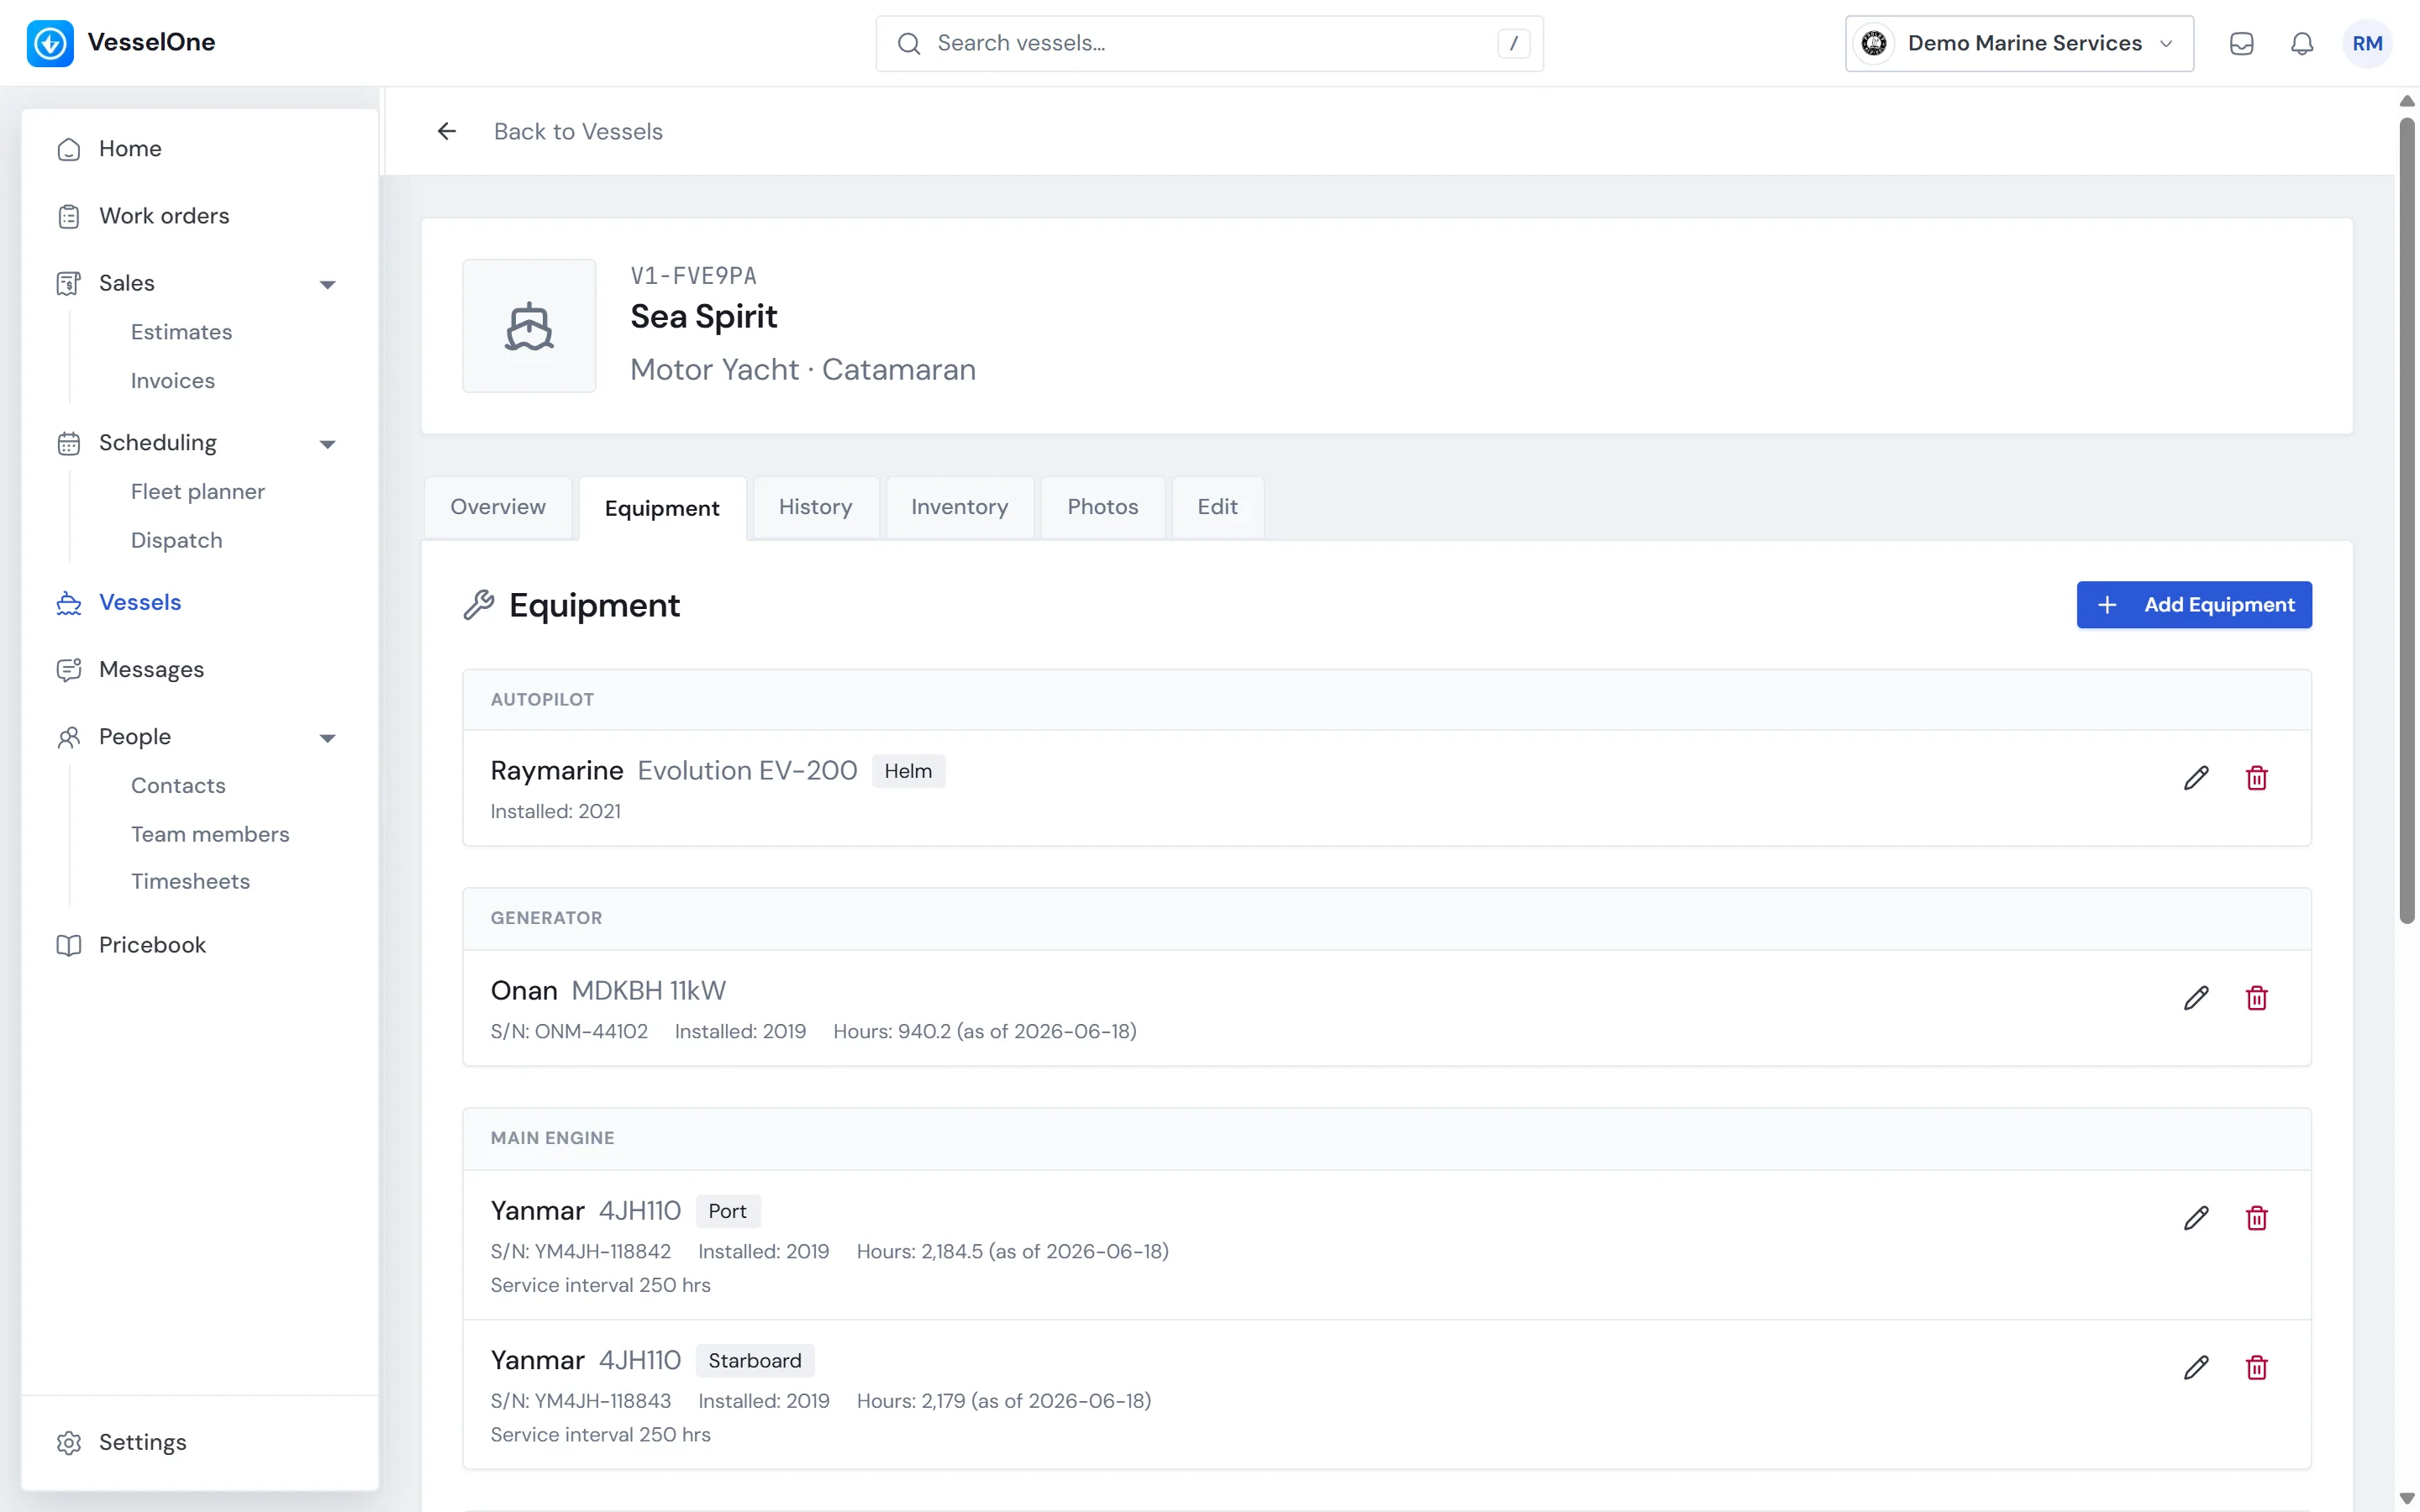Click serial number ONM-44102
Viewport: 2420px width, 1512px height.
point(569,1032)
